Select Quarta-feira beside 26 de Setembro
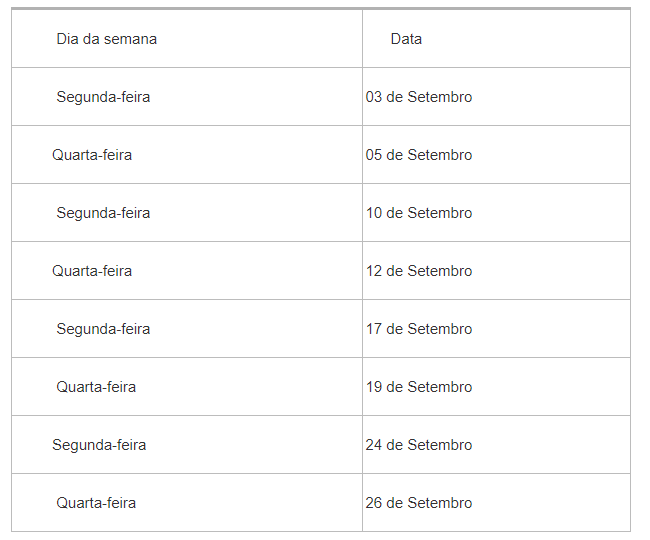This screenshot has width=650, height=540. click(96, 503)
